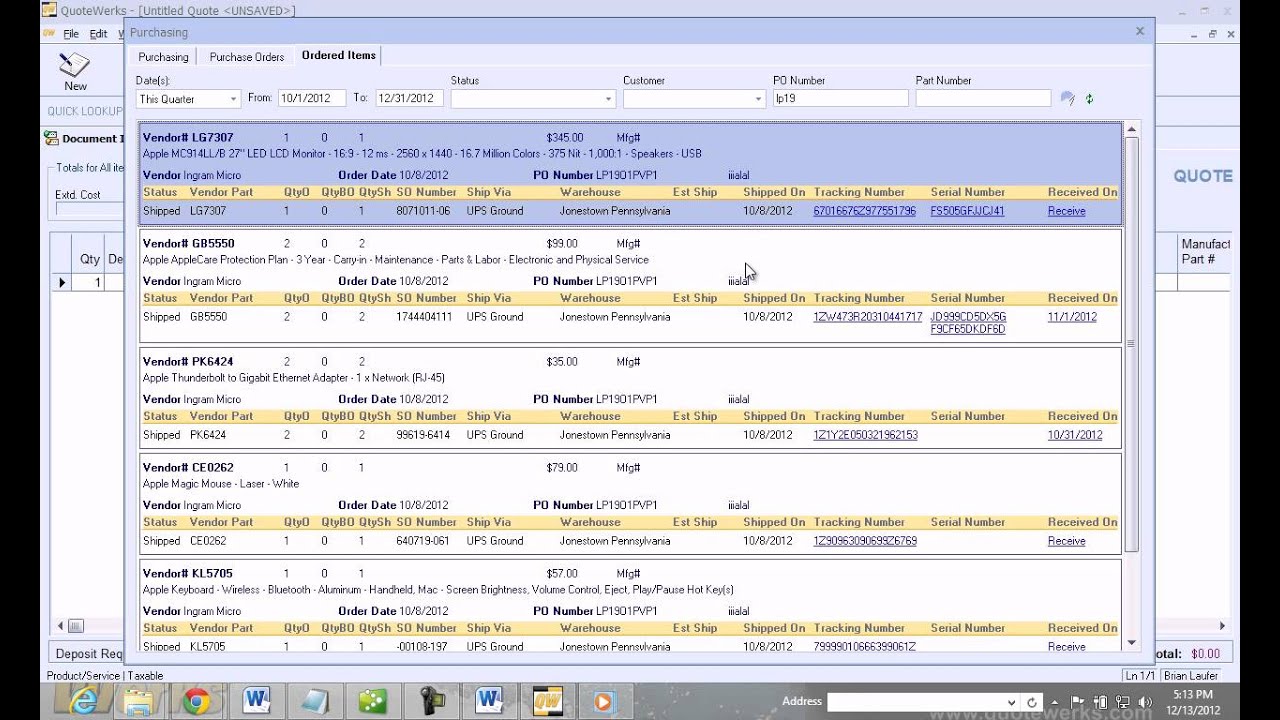Click tracking number 1Z1Y2E050321962153

[x=865, y=435]
